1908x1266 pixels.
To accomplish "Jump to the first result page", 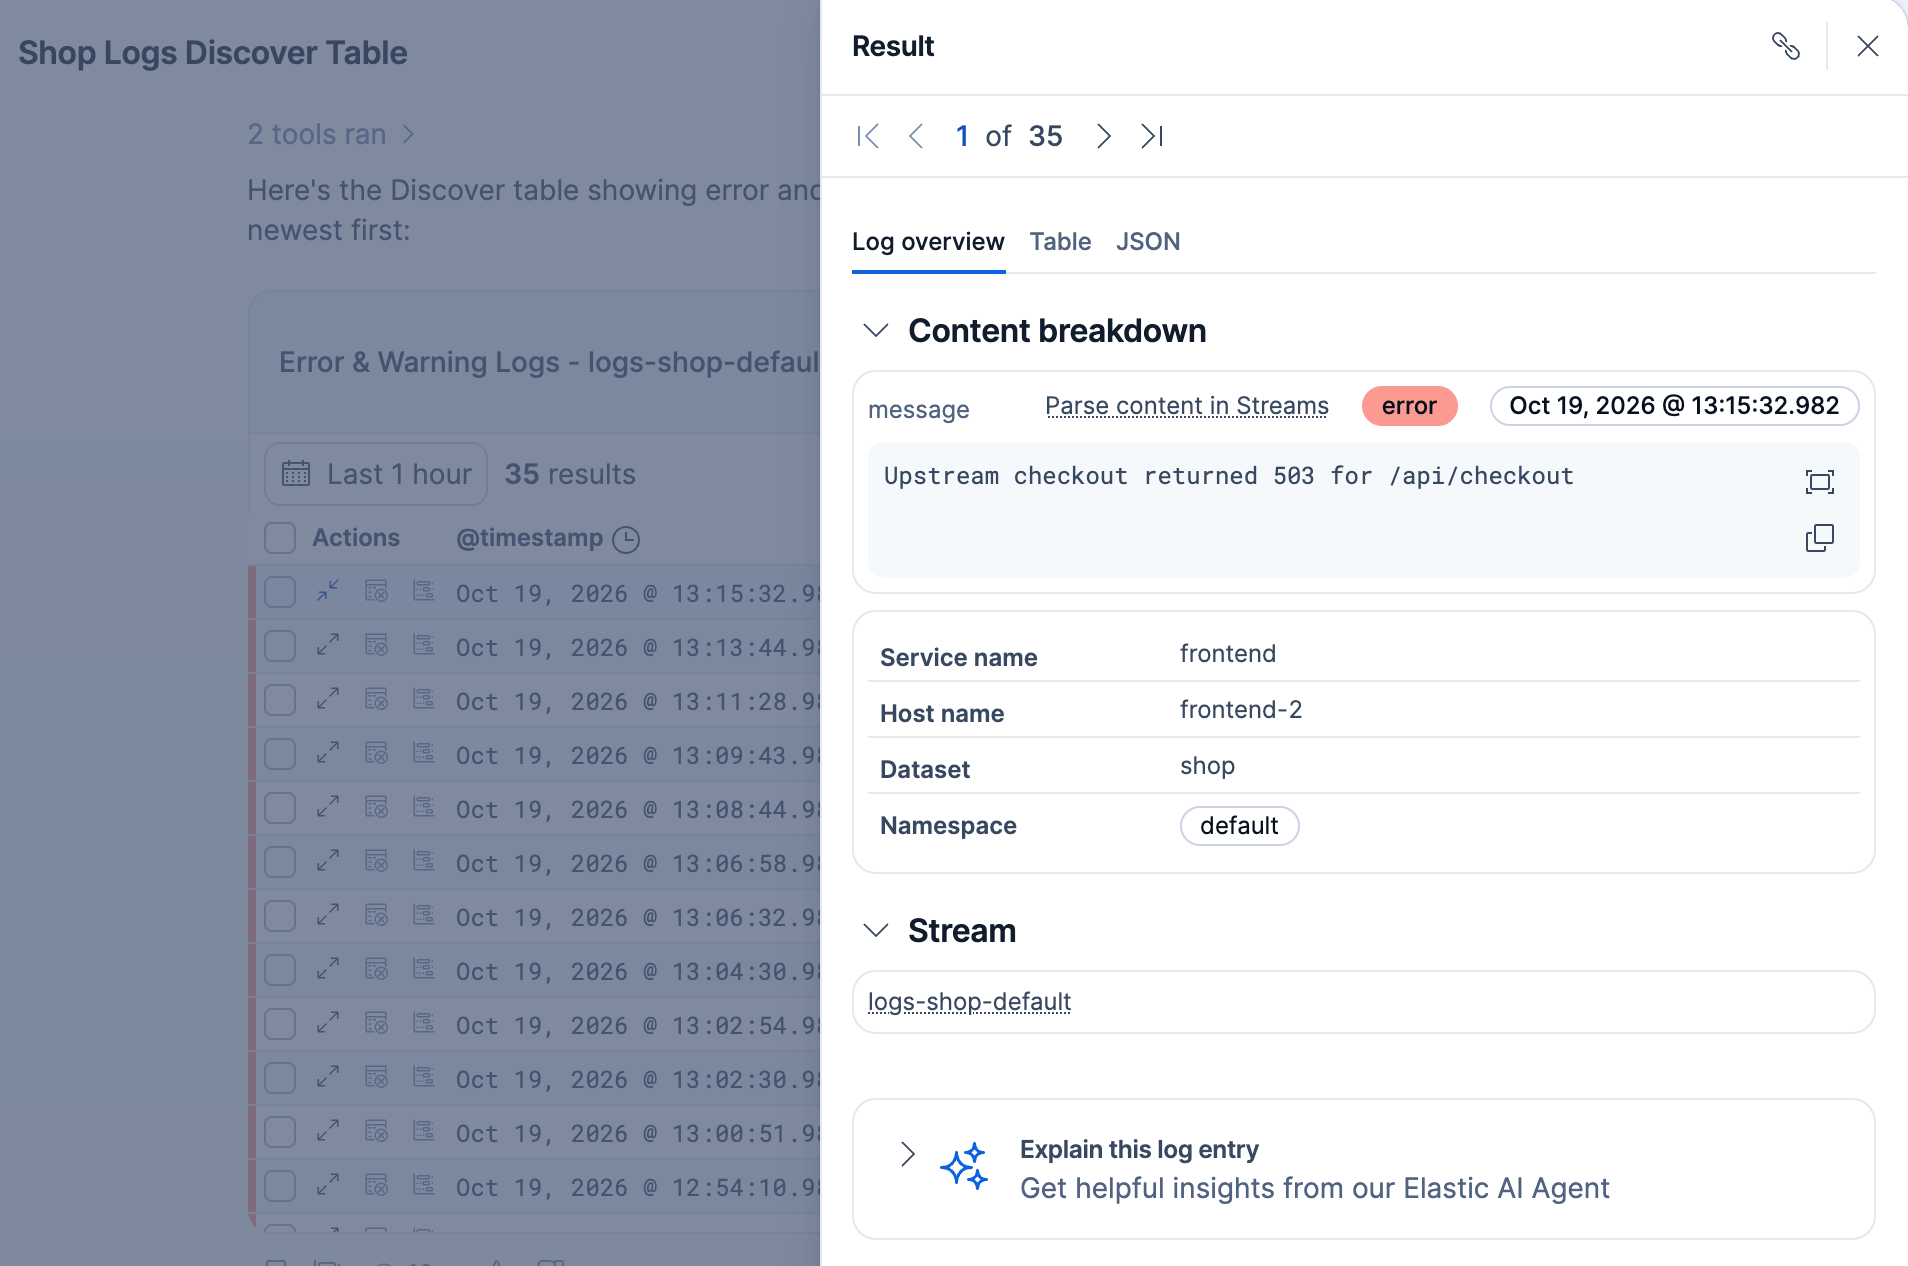I will pos(868,136).
